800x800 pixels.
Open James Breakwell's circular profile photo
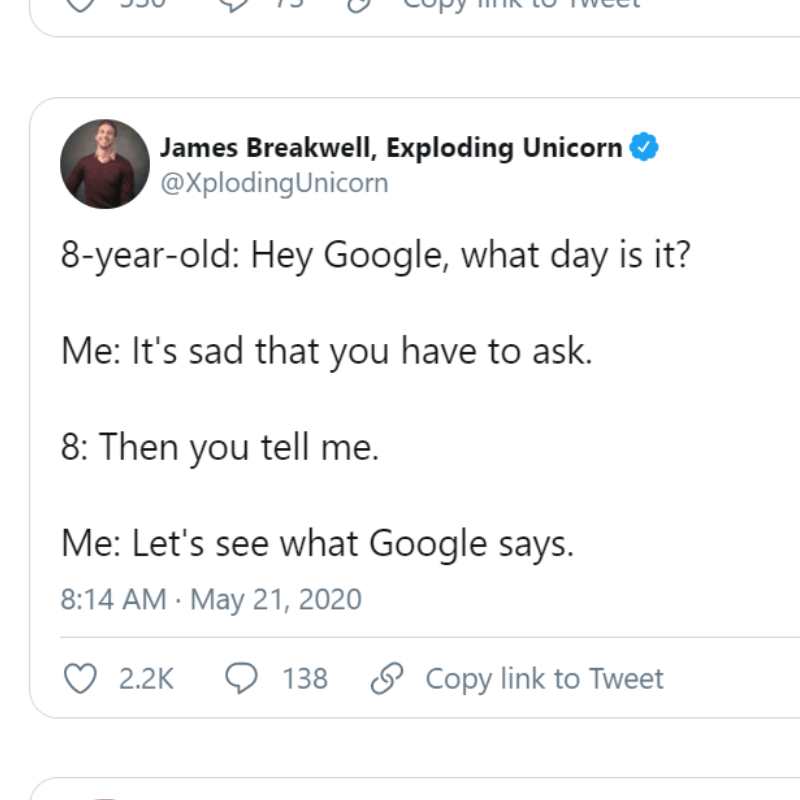click(x=104, y=163)
